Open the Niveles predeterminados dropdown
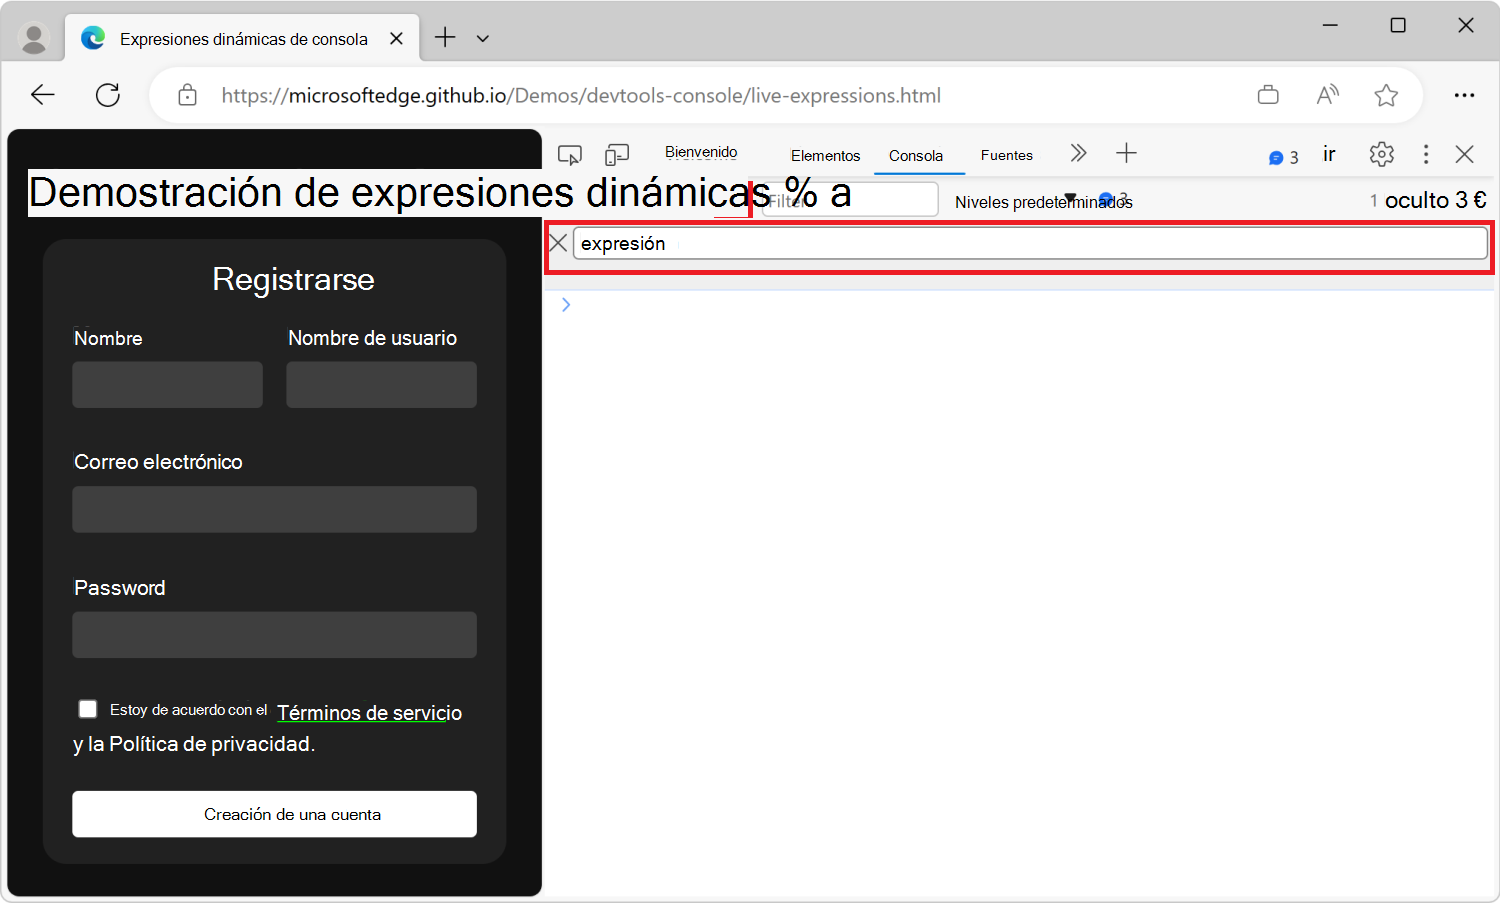This screenshot has width=1500, height=903. [x=1043, y=201]
